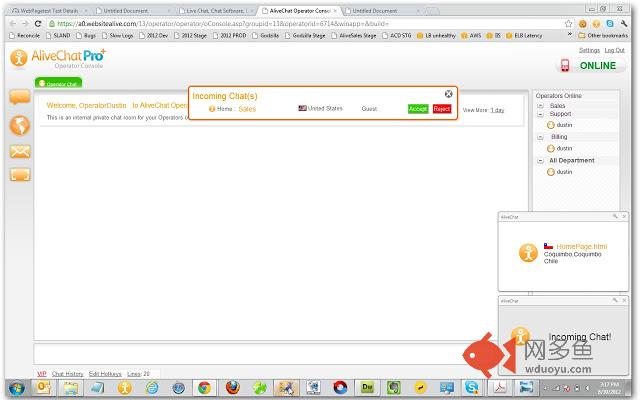Screen dimensions: 640x400
Task: Open the Chat History link
Action: (x=67, y=373)
